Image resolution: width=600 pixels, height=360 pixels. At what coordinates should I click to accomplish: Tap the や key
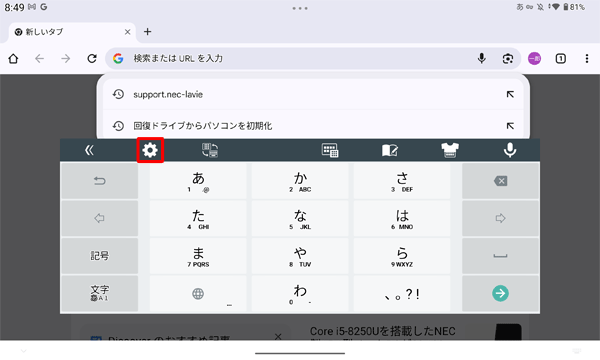point(300,256)
